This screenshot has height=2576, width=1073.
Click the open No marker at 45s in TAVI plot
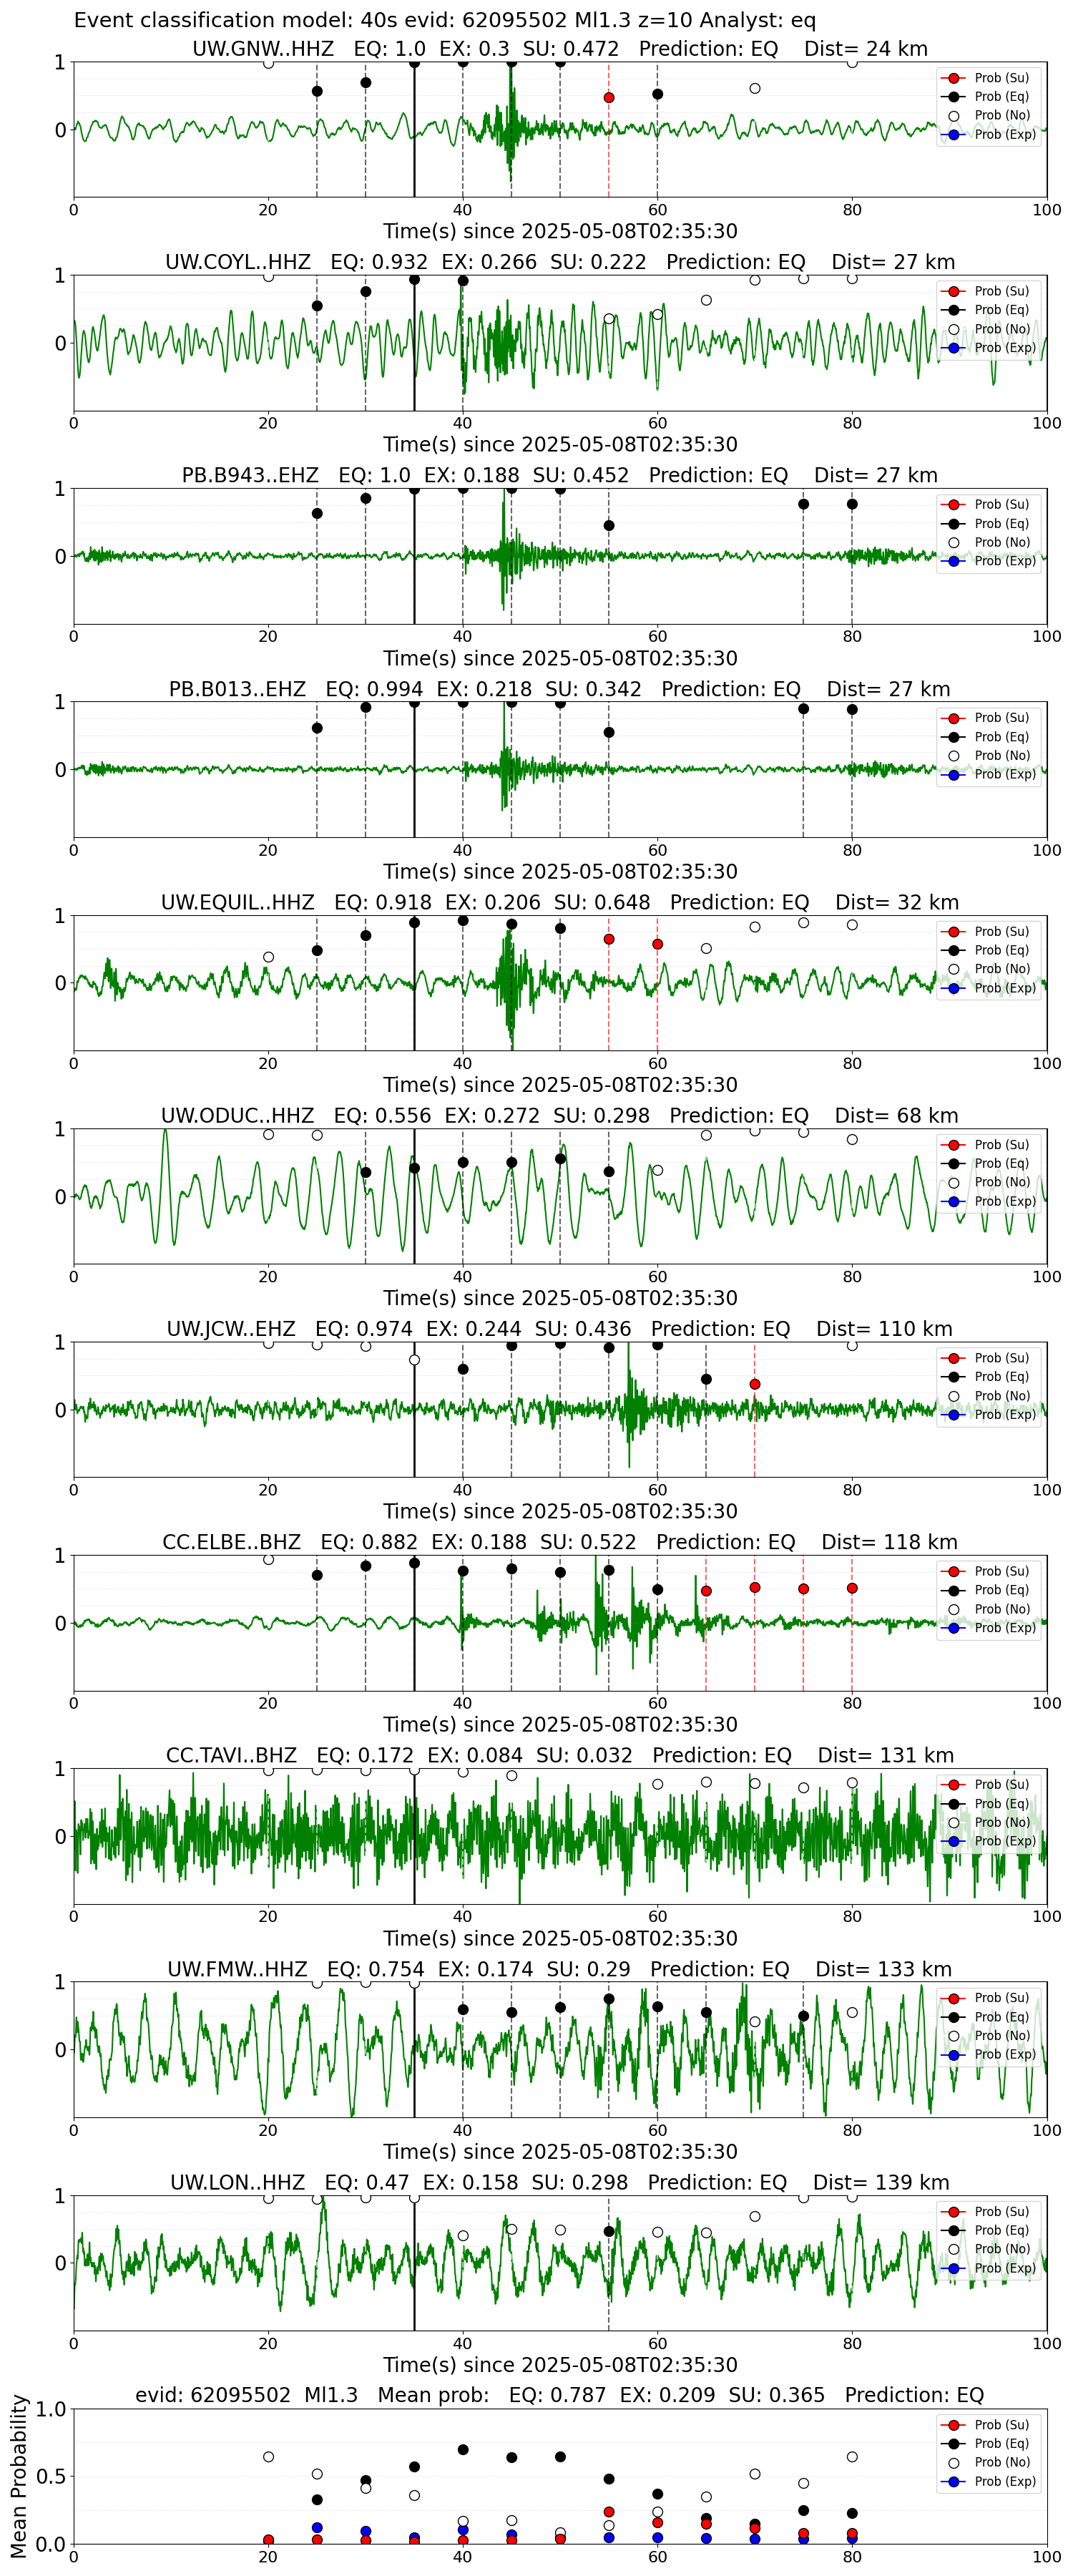[512, 1776]
